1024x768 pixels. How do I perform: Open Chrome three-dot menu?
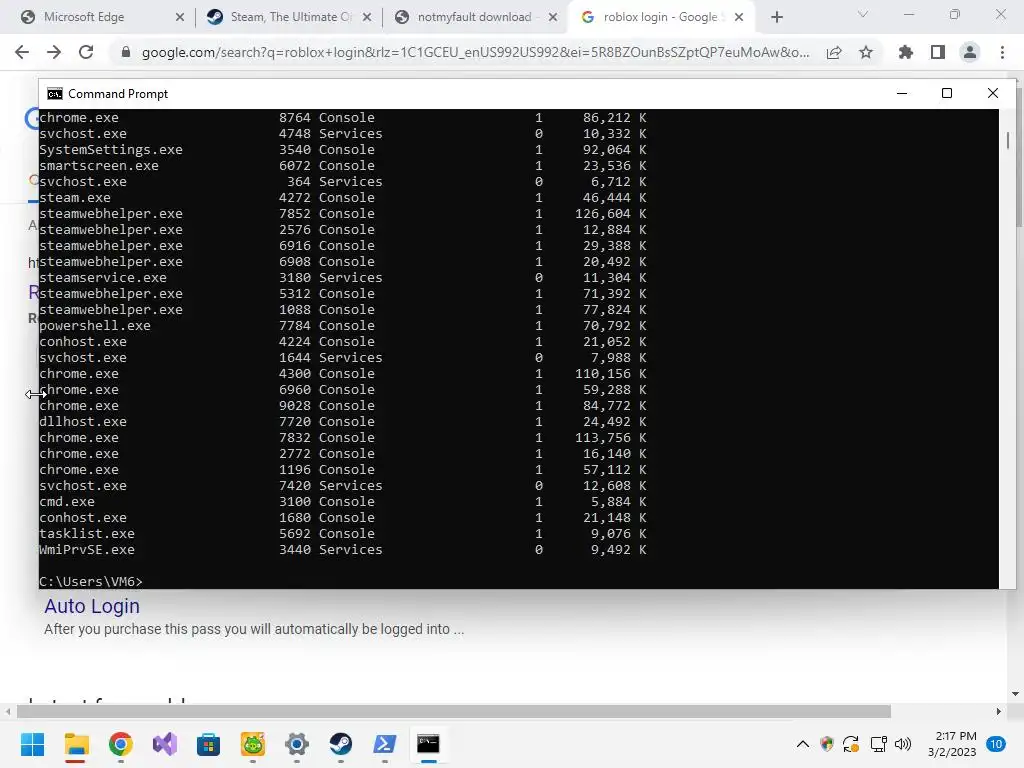click(1002, 52)
